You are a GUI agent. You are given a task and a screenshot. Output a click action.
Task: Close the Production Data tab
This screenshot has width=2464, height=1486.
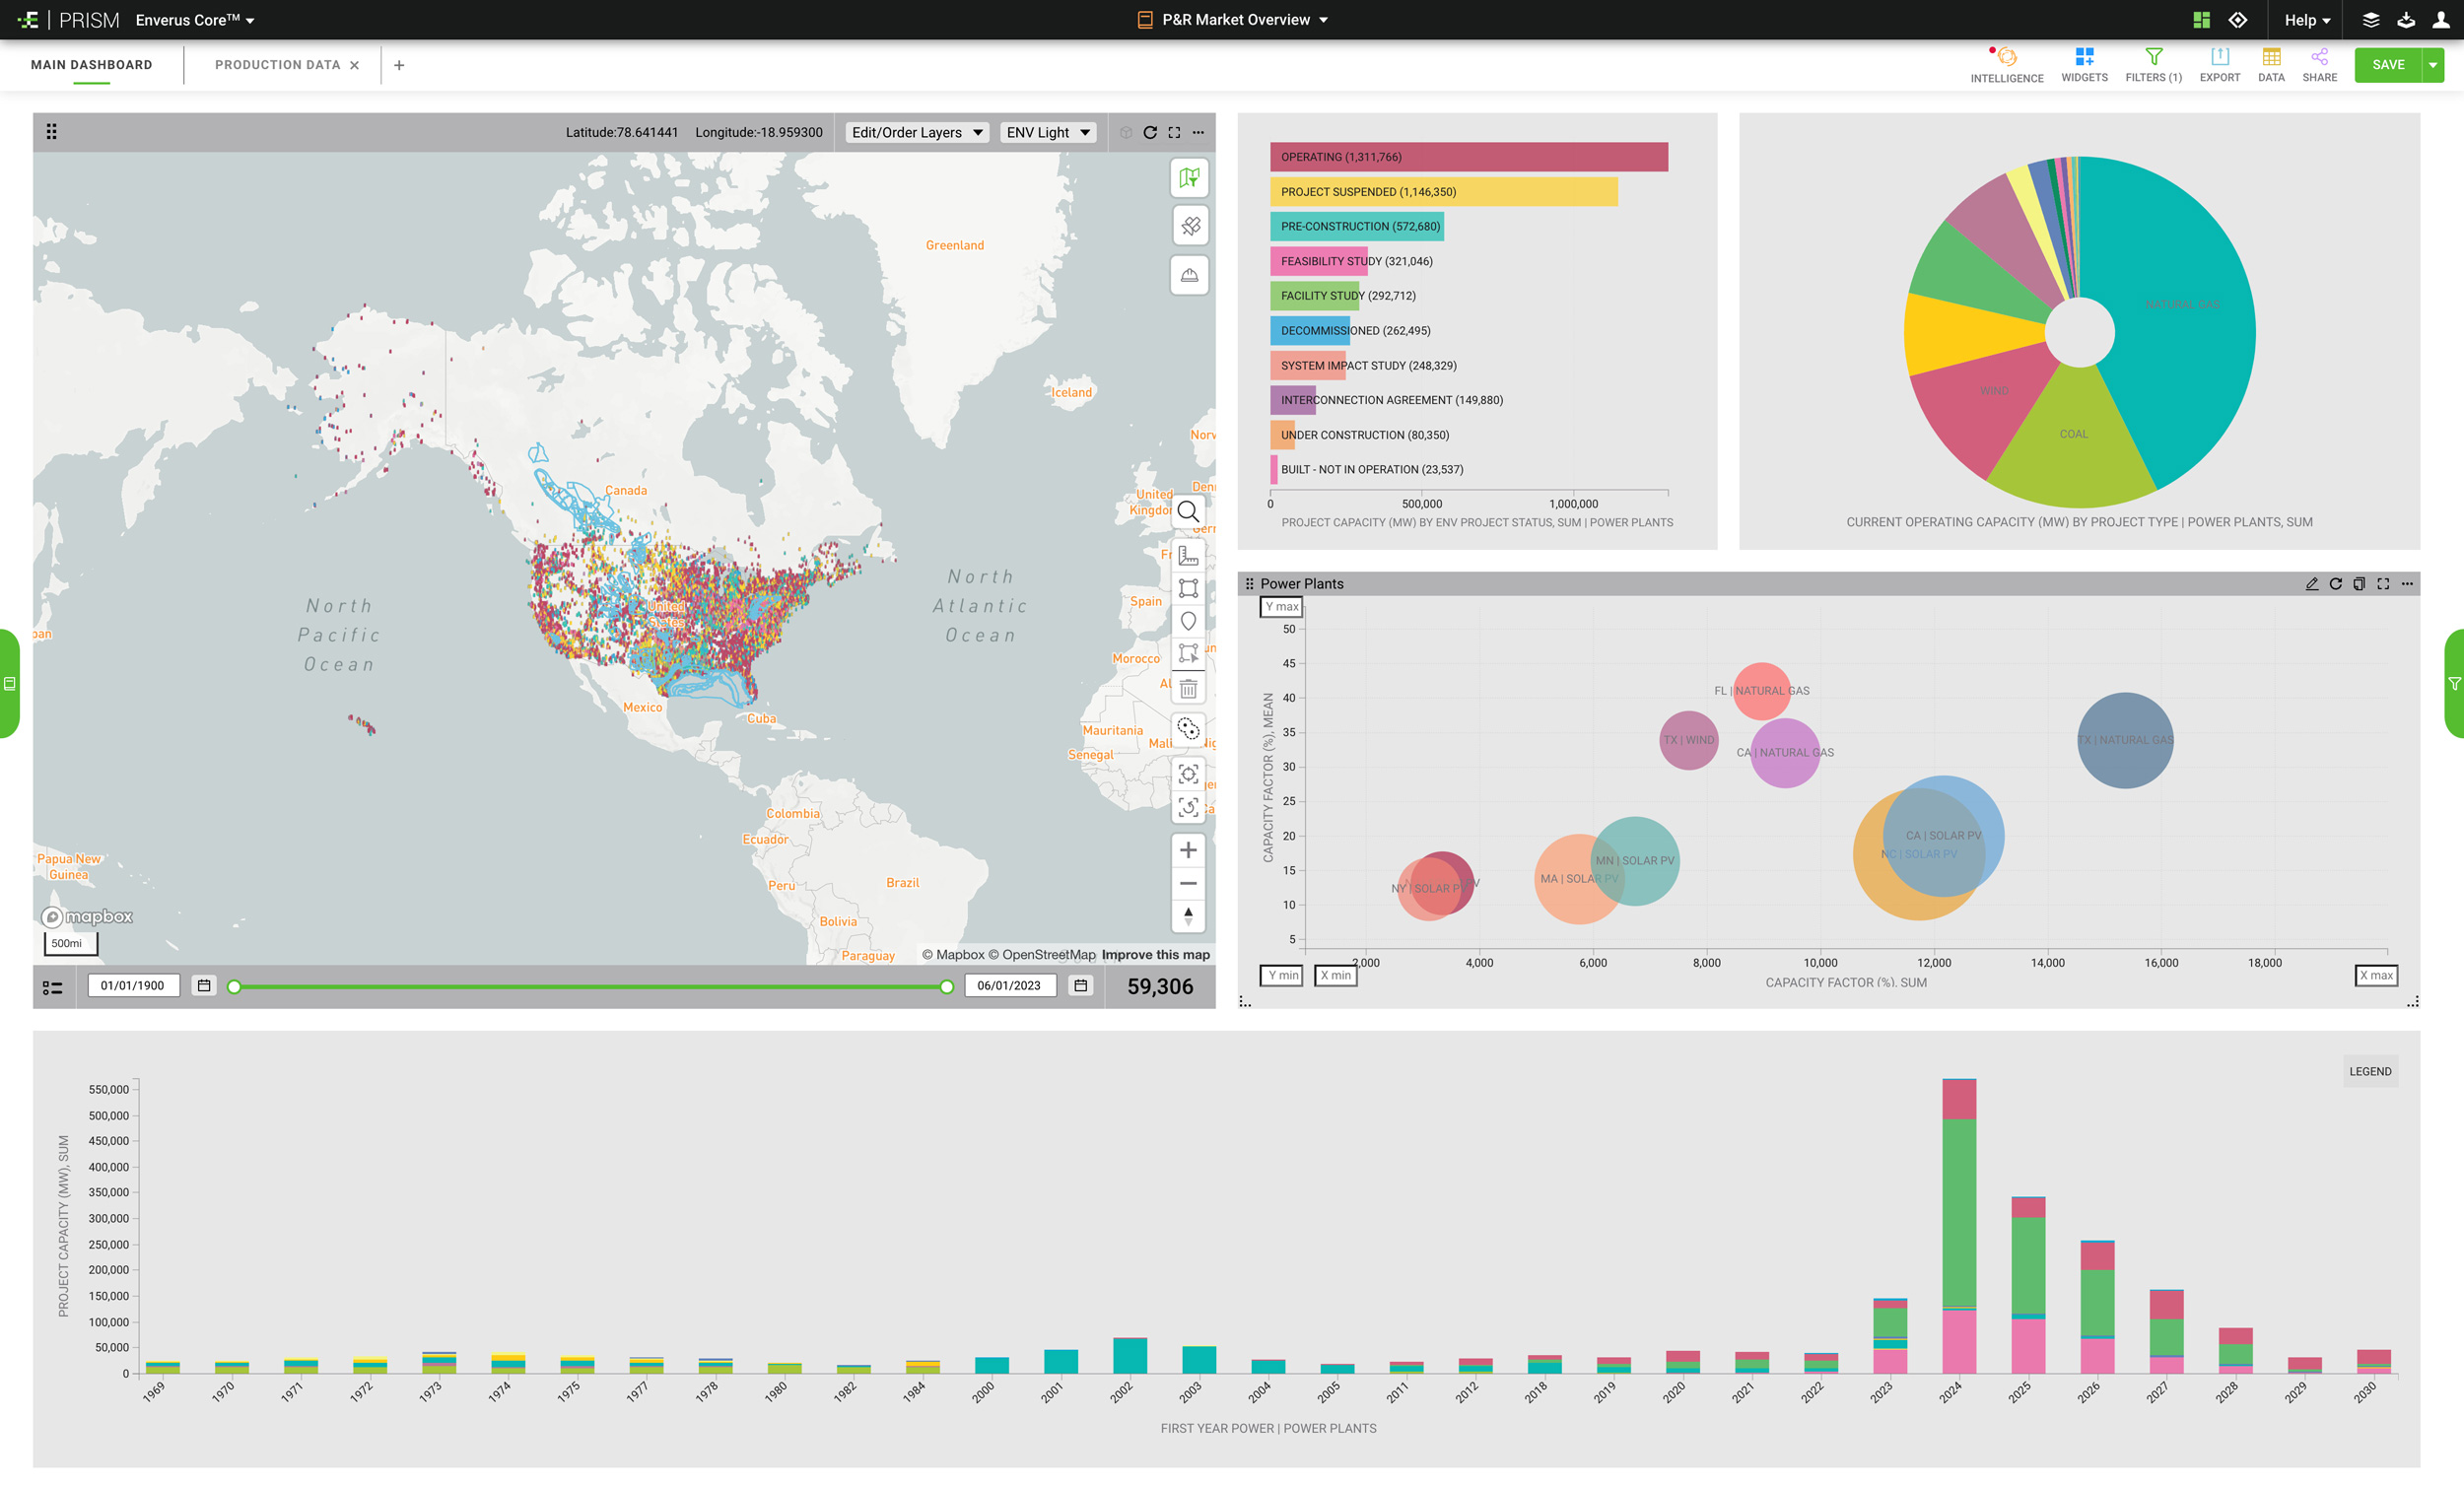[x=354, y=65]
